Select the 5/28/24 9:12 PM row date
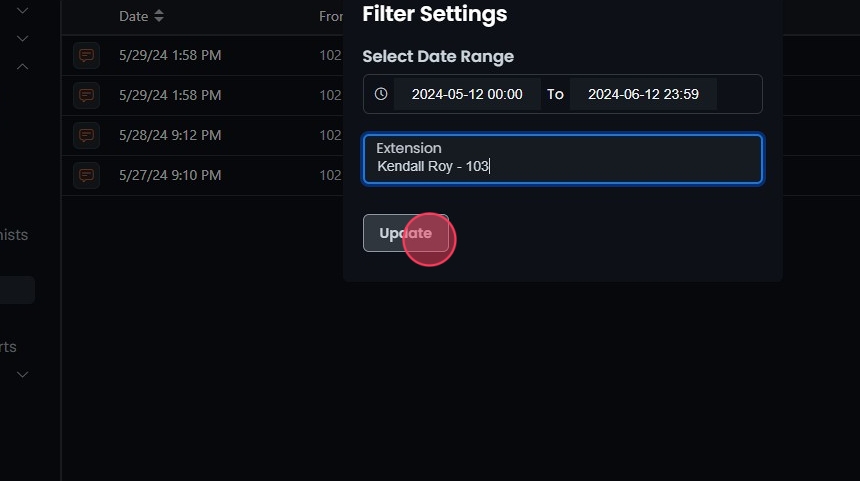 click(x=169, y=135)
